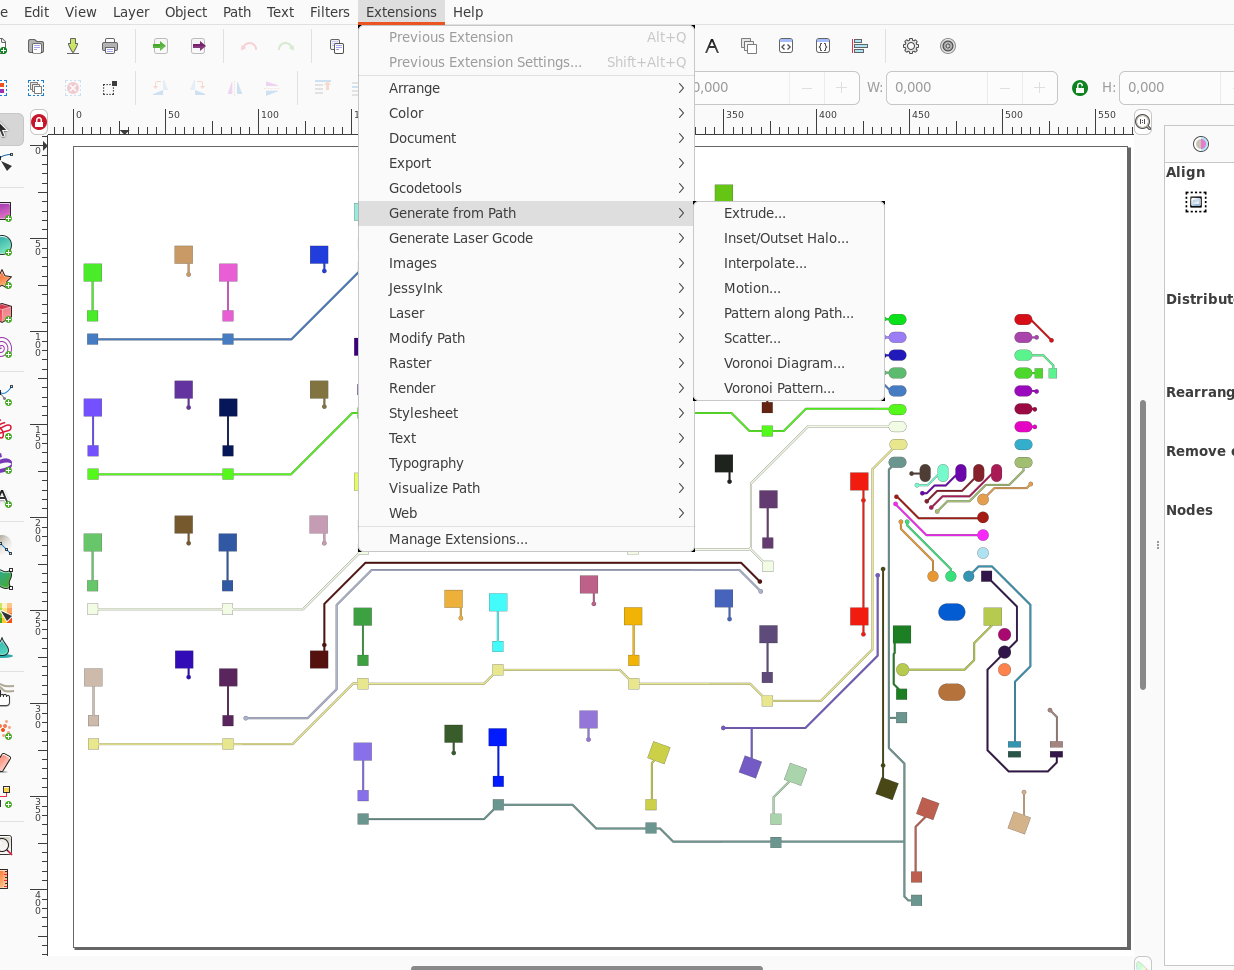Viewport: 1234px width, 970px height.
Task: Click the toggle selection box icon
Action: click(110, 88)
